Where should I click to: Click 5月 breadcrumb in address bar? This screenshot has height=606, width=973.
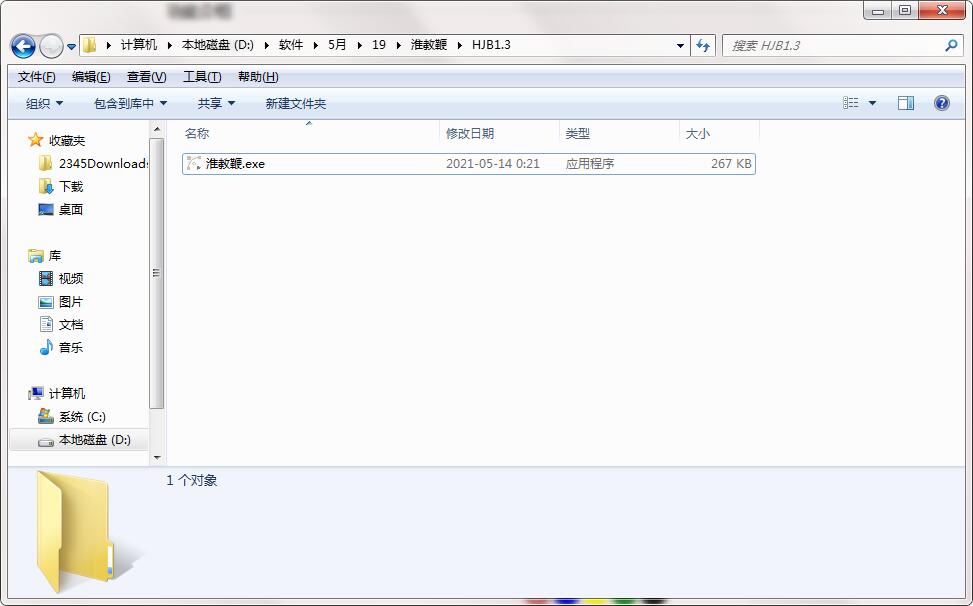[338, 45]
